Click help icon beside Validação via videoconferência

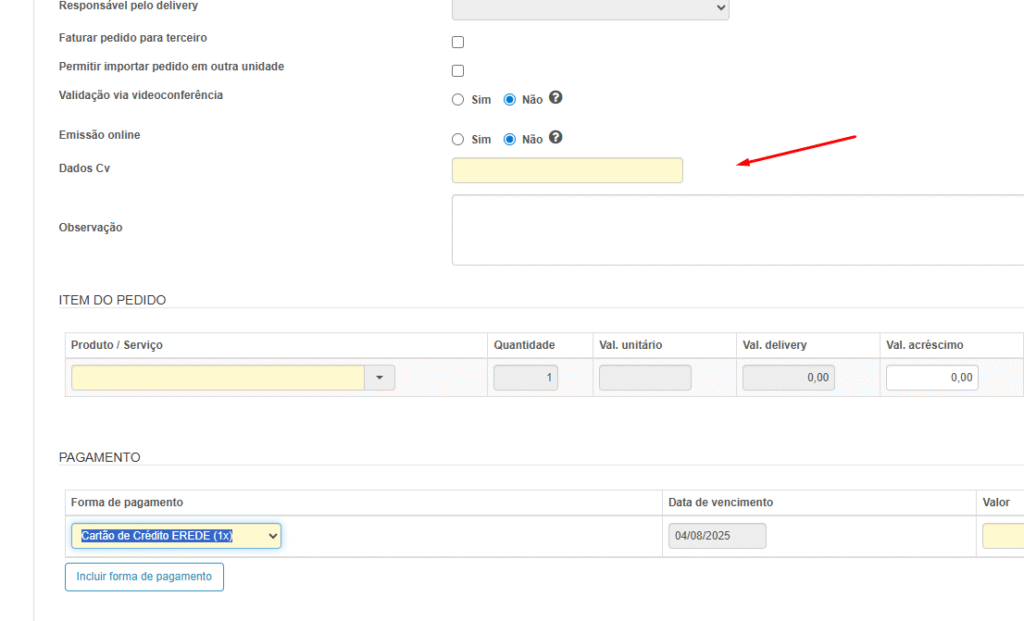pyautogui.click(x=556, y=98)
